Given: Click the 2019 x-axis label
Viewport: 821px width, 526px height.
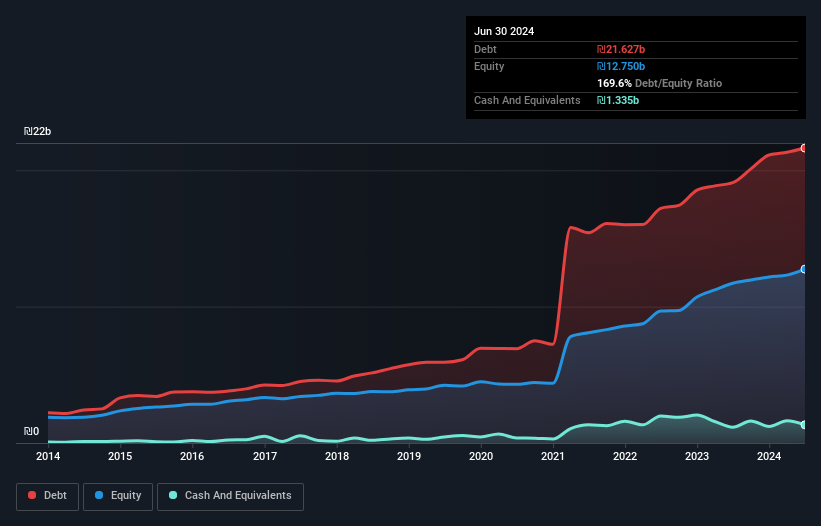Looking at the screenshot, I should point(409,456).
